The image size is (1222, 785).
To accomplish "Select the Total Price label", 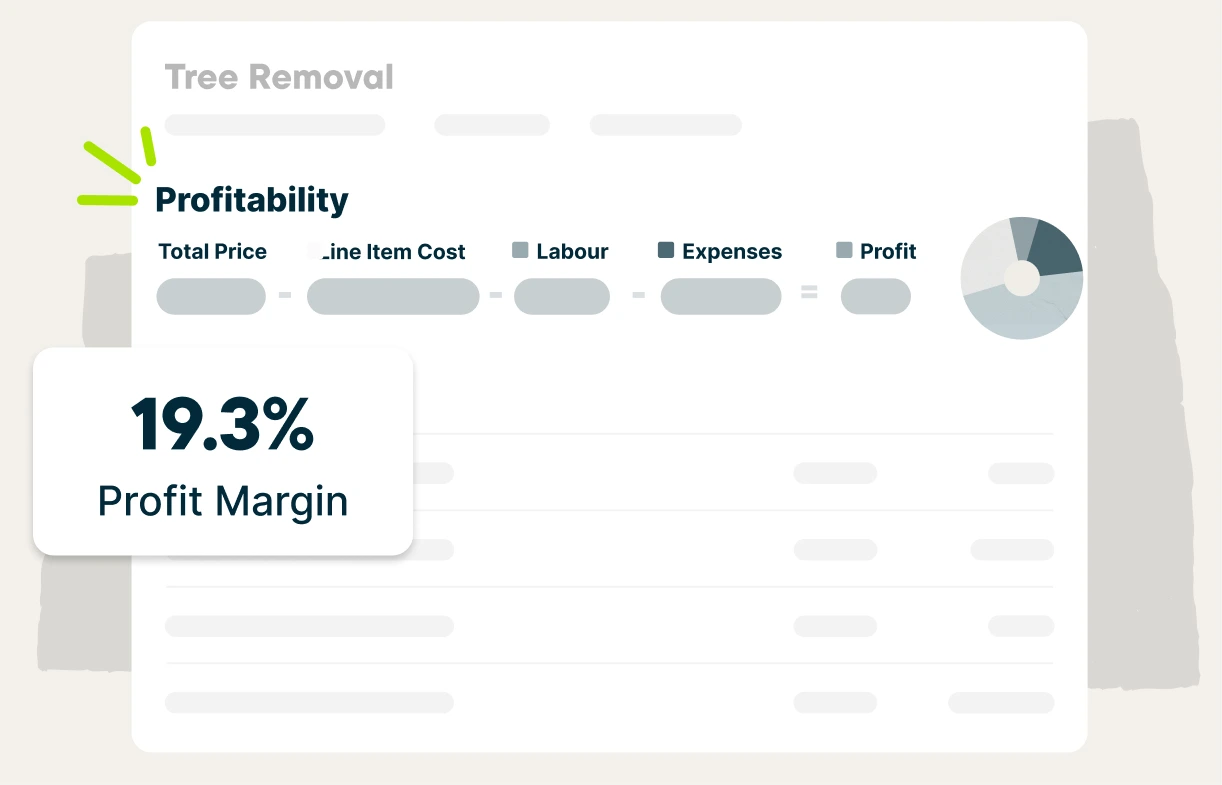I will [x=212, y=252].
